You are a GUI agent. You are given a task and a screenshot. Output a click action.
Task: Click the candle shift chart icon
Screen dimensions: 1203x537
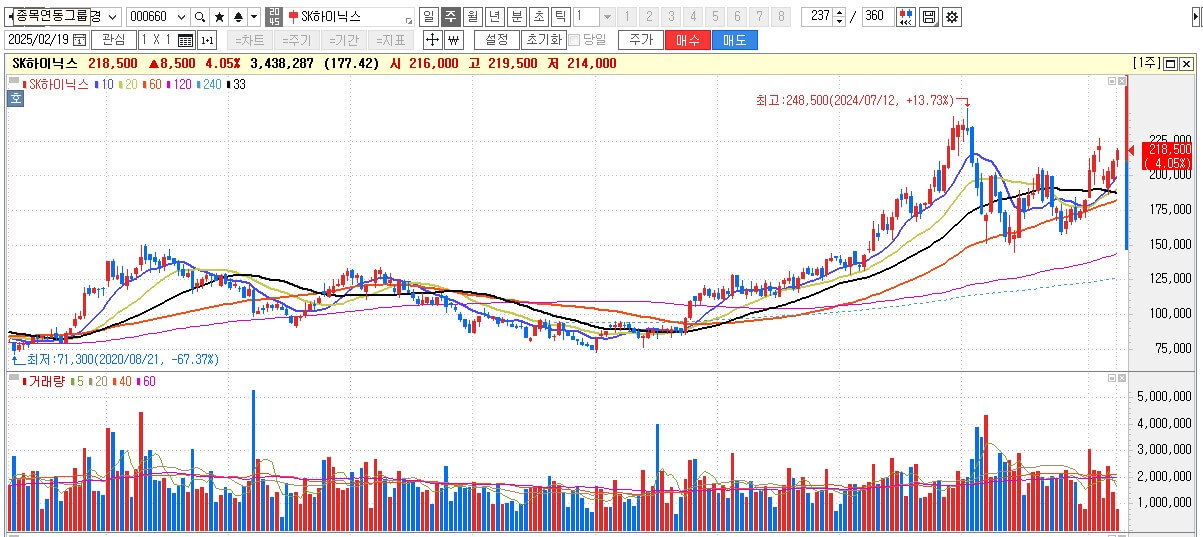click(x=905, y=17)
